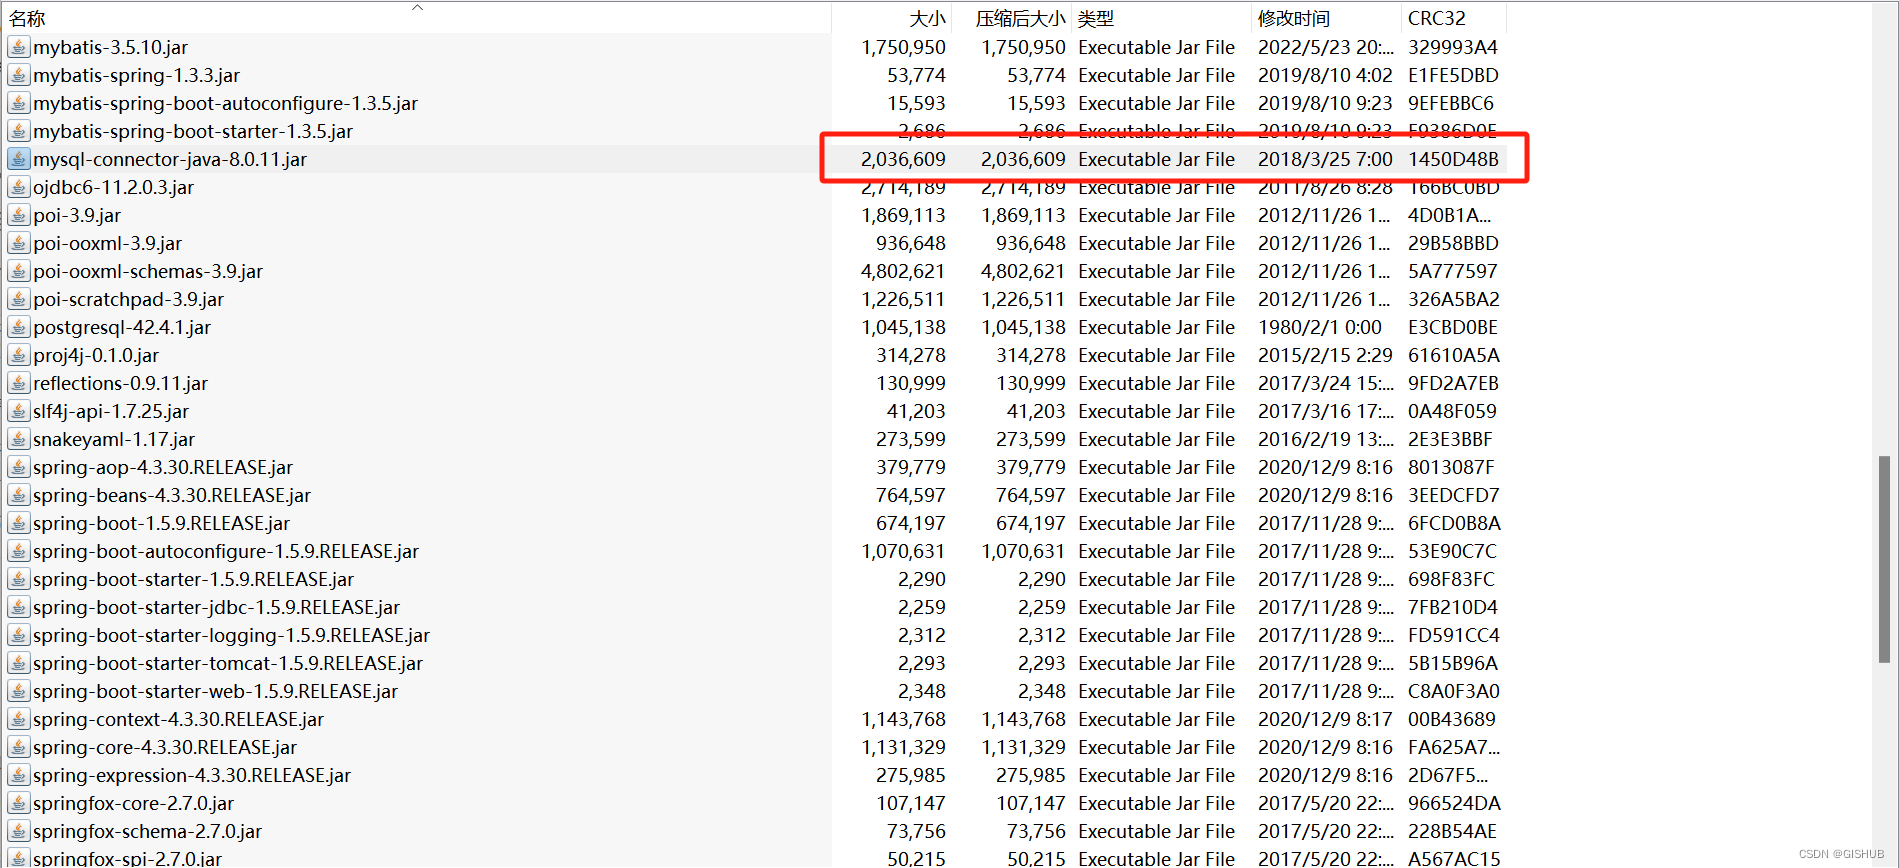Sort files by the 名称 column header

coord(27,18)
